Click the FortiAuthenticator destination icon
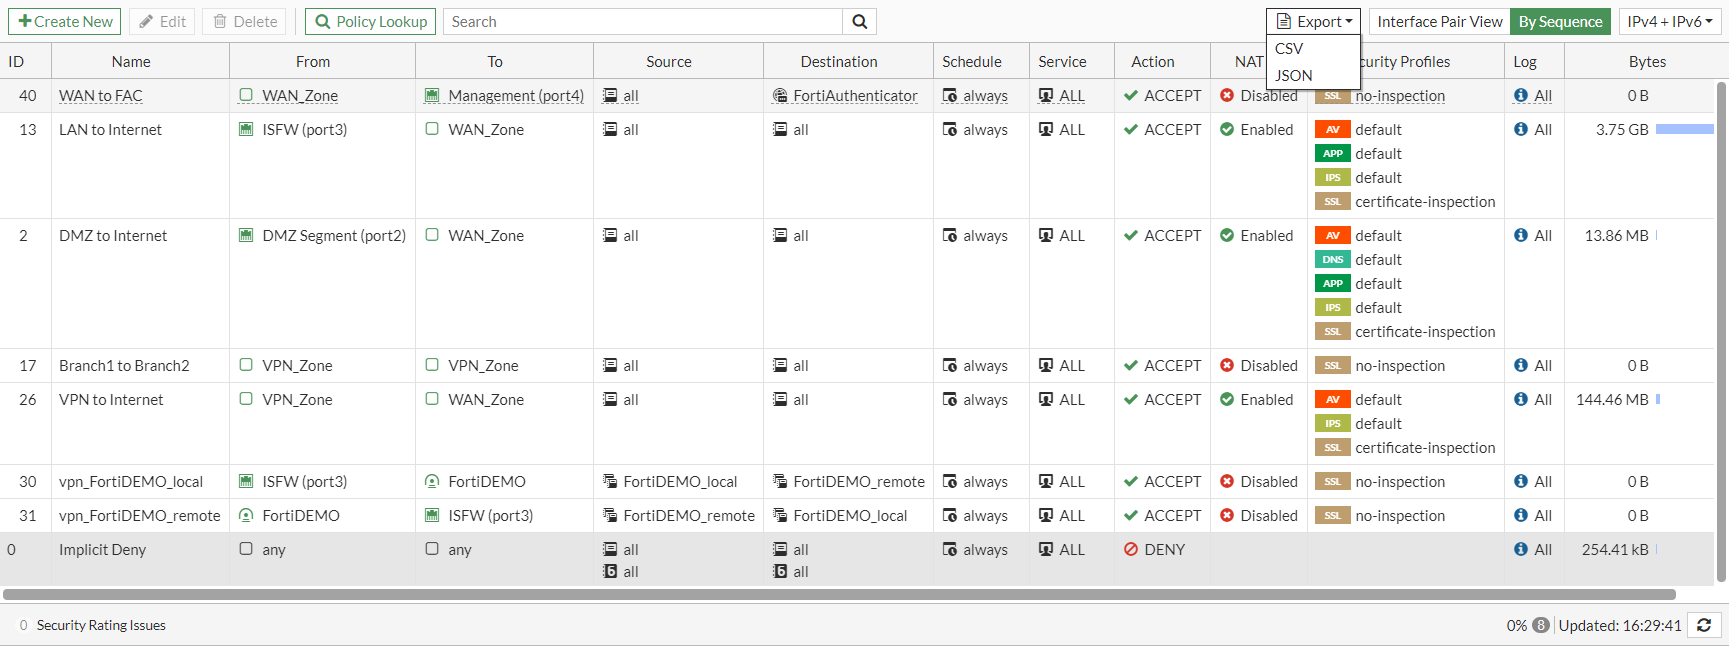This screenshot has width=1729, height=646. coord(780,96)
